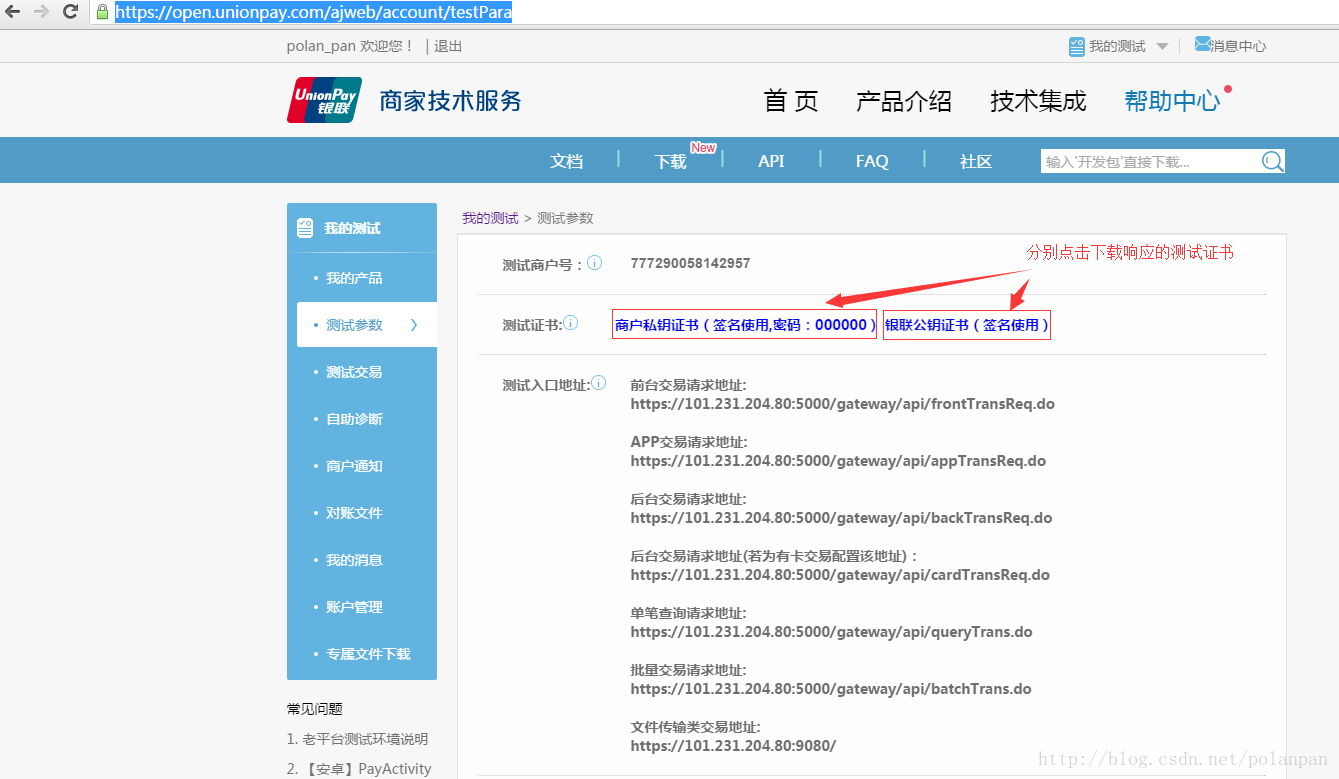
Task: Click the search magnifier icon
Action: (1272, 161)
